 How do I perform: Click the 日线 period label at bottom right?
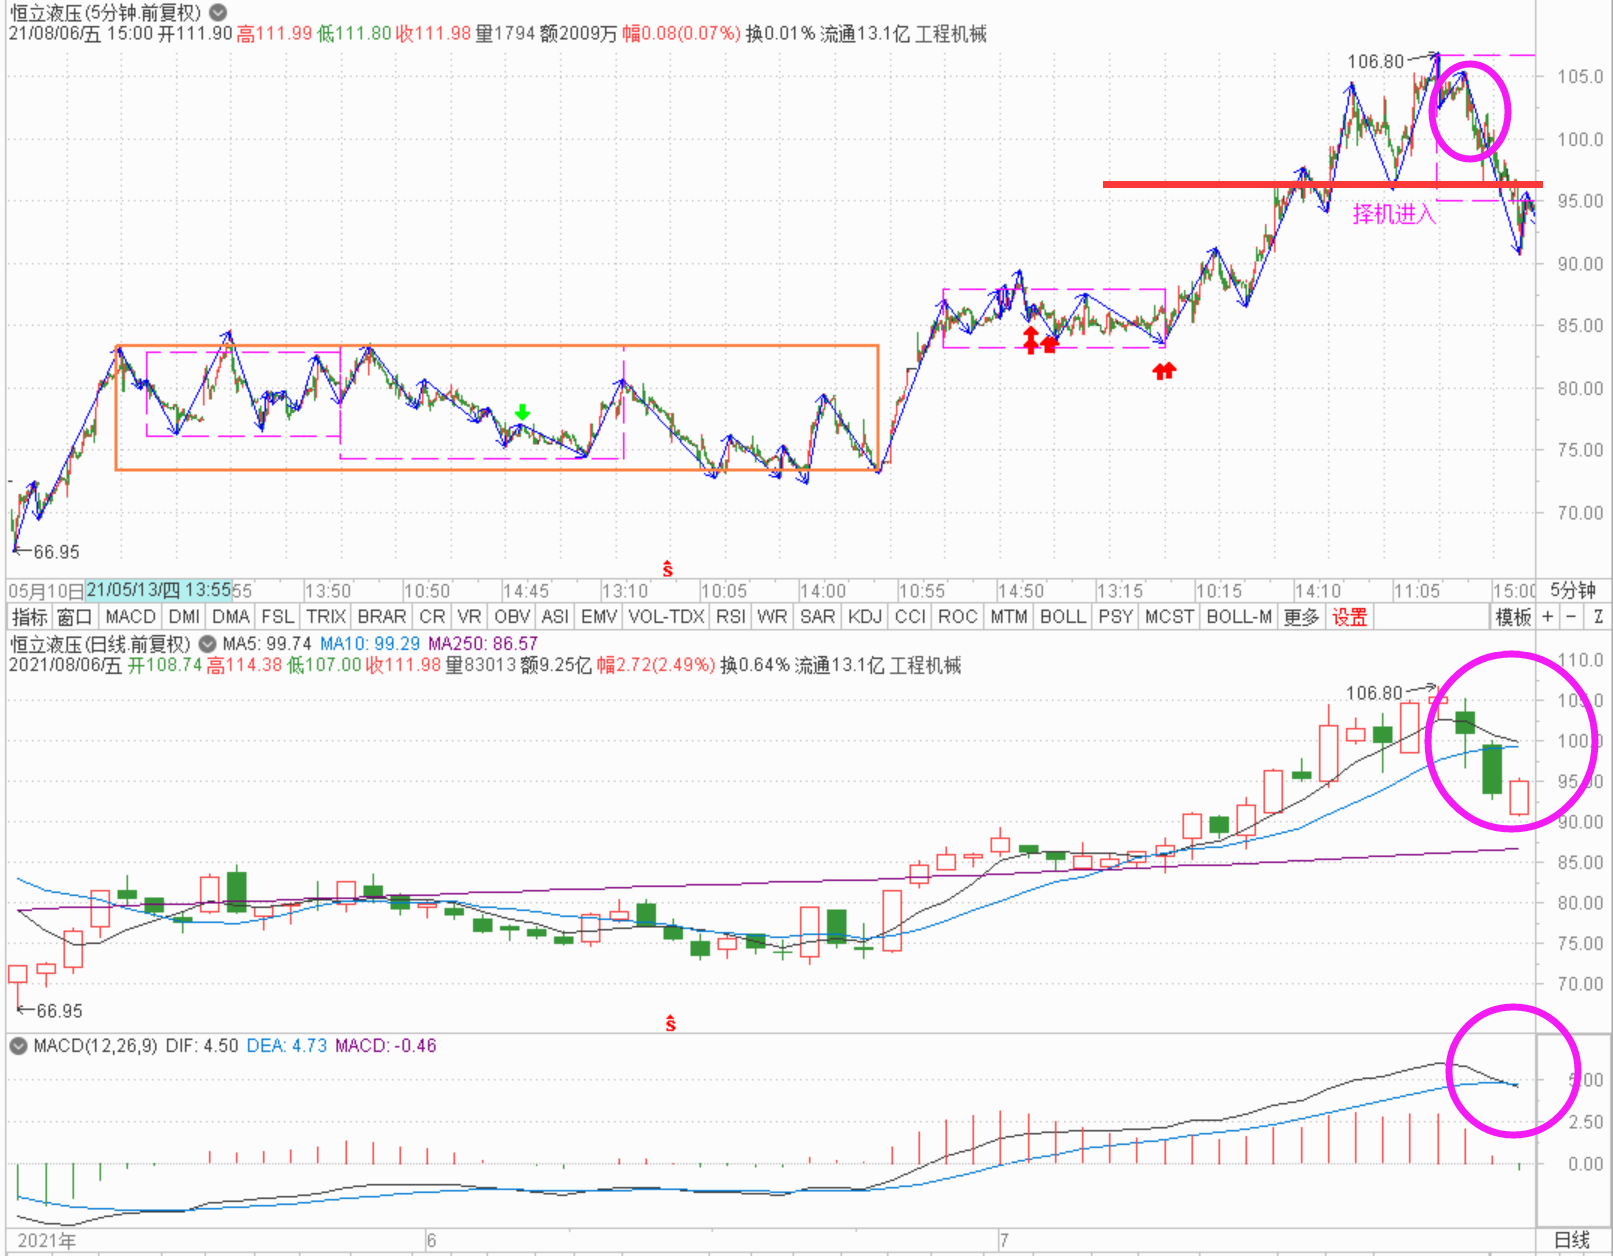1572,1240
